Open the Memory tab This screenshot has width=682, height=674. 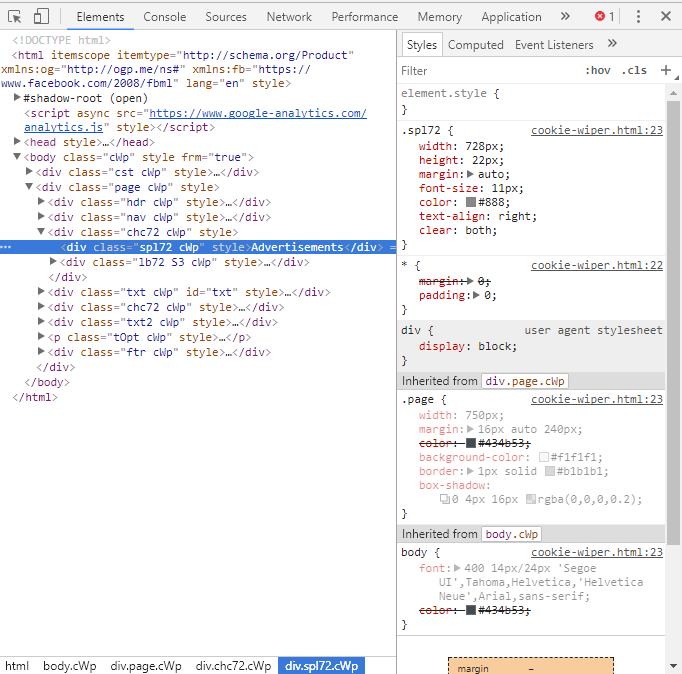[x=440, y=17]
